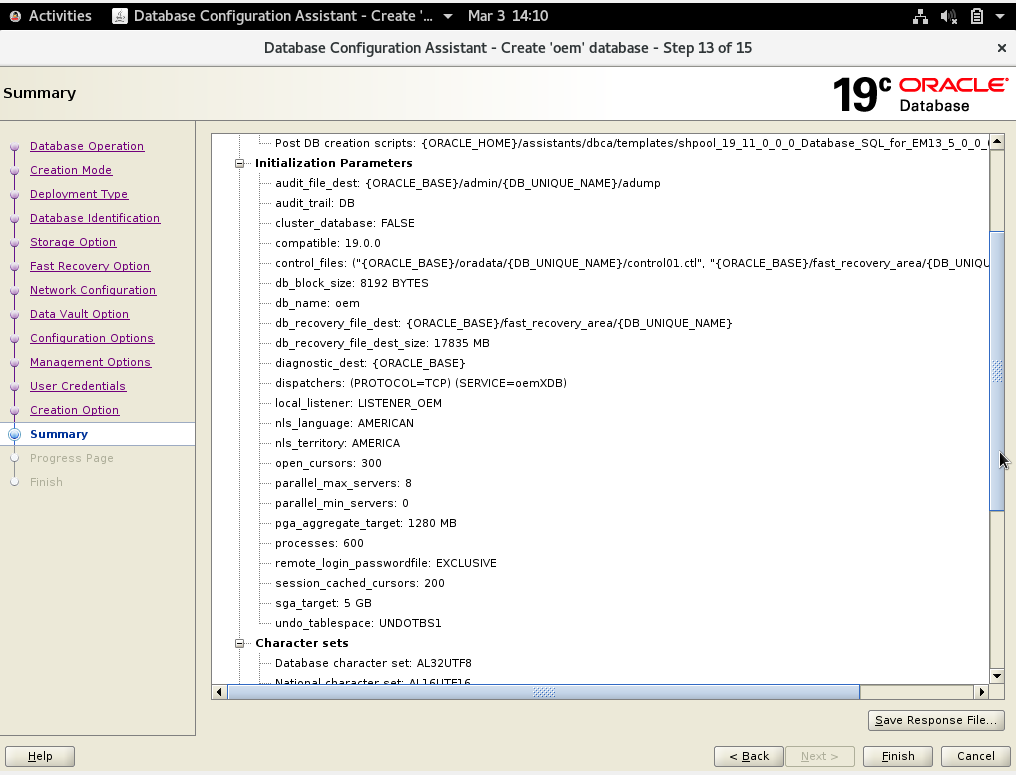Click the horizontal scrollbar left arrow
The height and width of the screenshot is (775, 1016).
[219, 692]
